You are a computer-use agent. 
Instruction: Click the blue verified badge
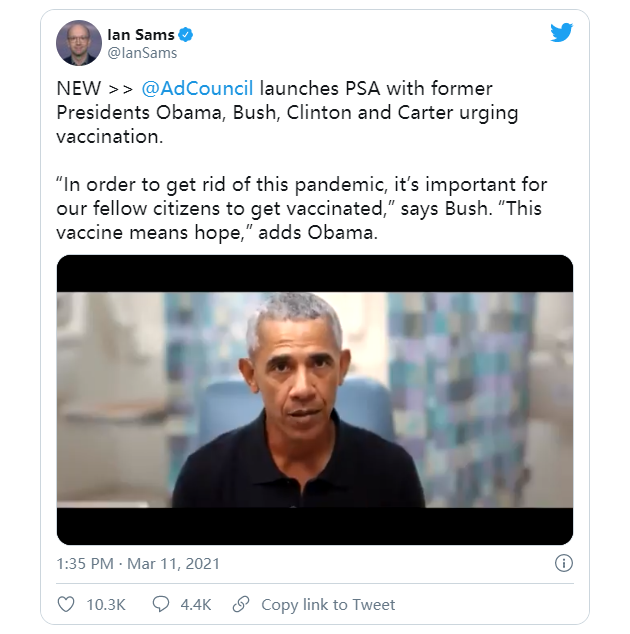[x=186, y=35]
